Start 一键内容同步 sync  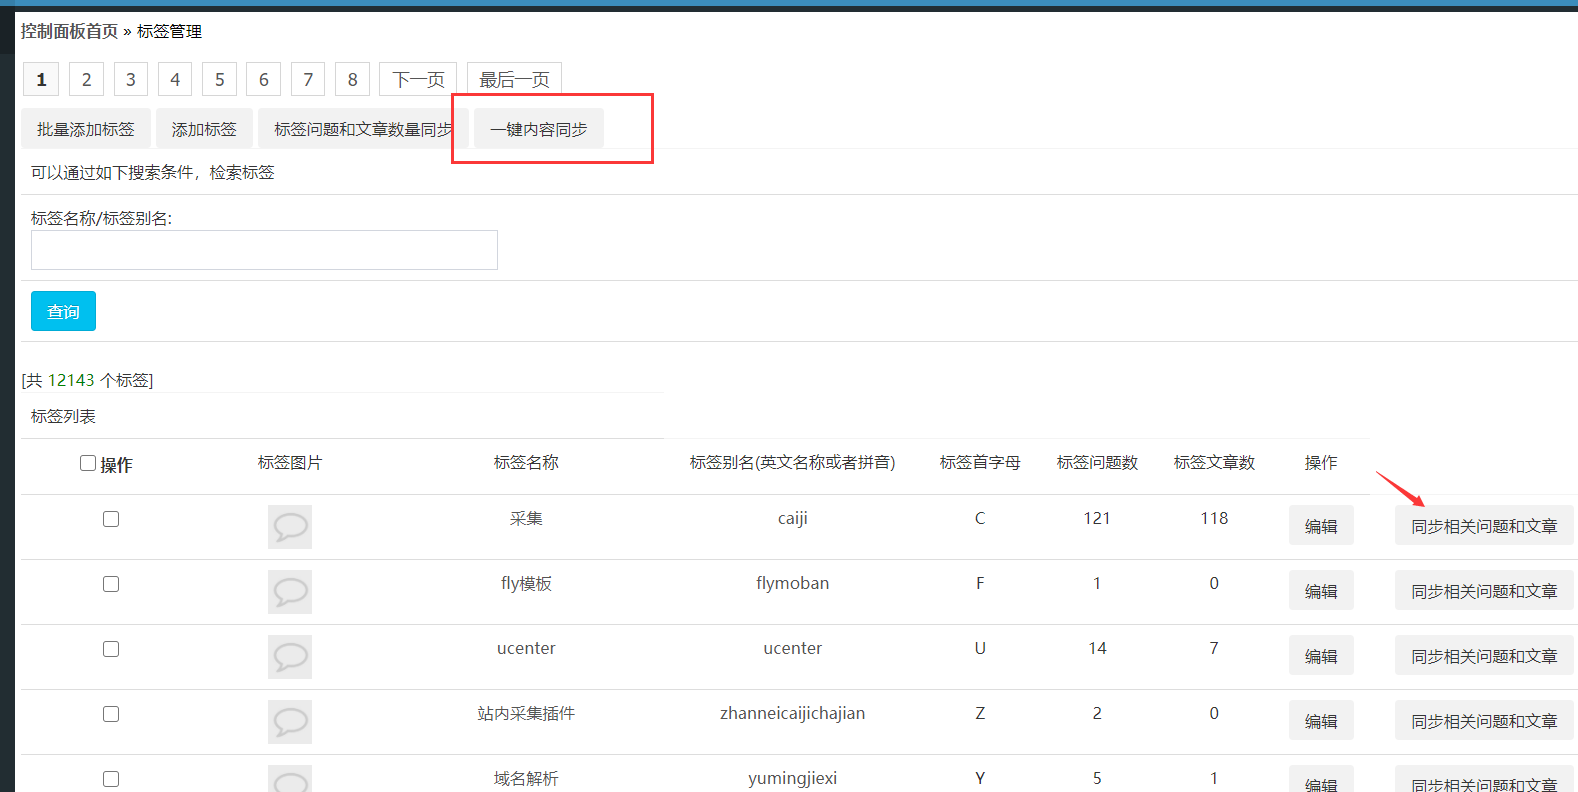pyautogui.click(x=538, y=129)
